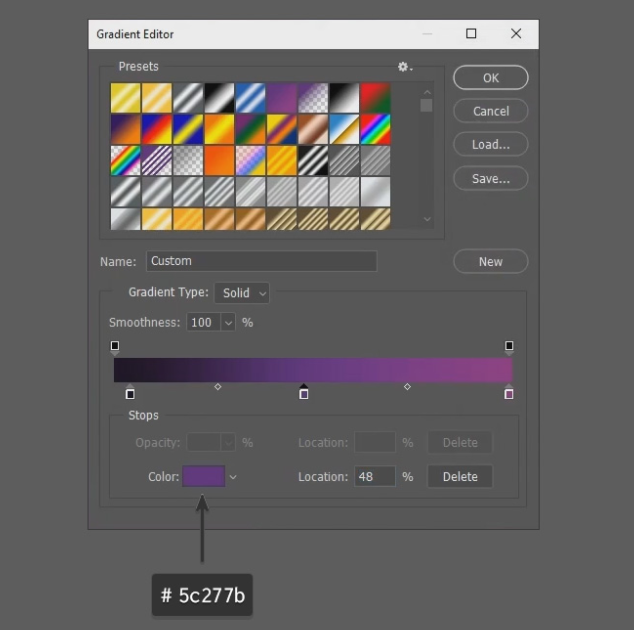Click the New button to save gradient
The width and height of the screenshot is (634, 630).
490,262
